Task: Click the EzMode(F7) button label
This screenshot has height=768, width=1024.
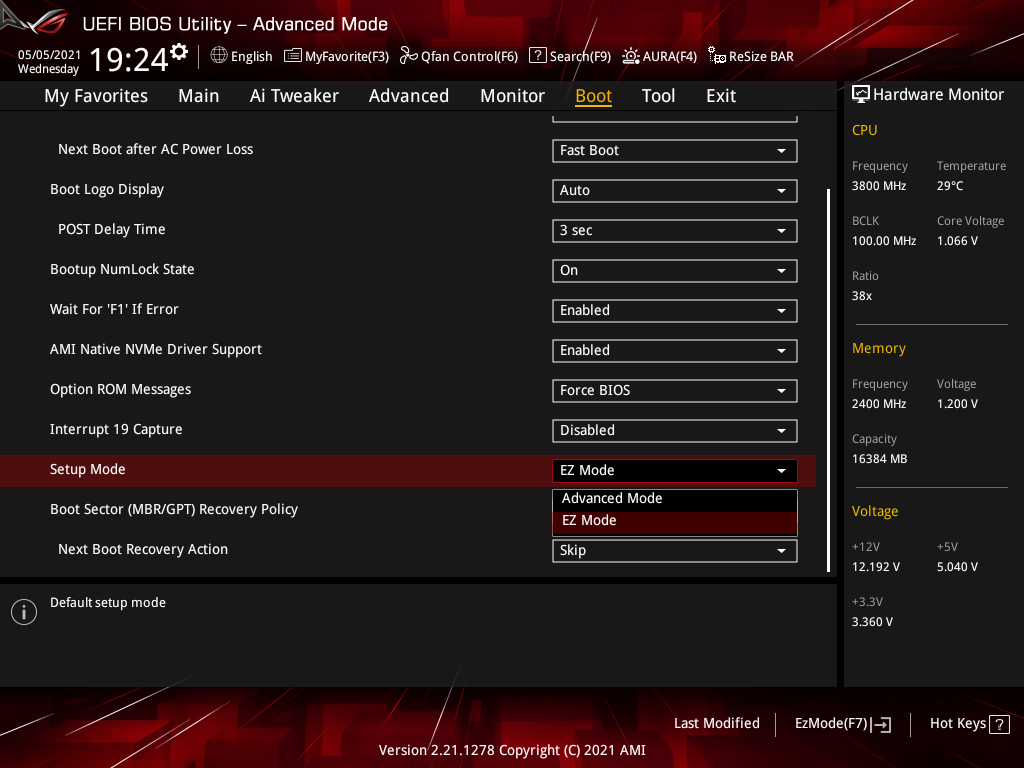Action: [x=831, y=724]
